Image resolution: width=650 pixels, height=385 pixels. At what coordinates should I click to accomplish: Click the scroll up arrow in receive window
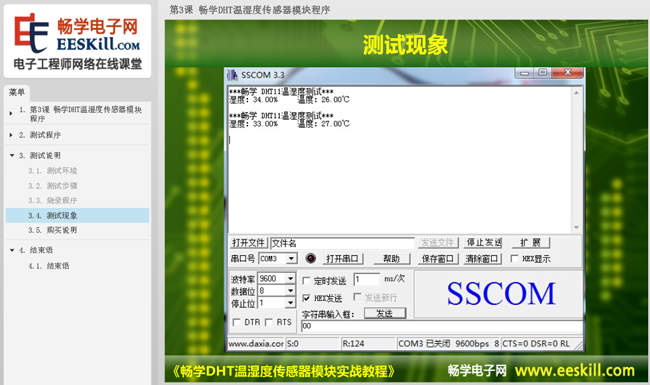pyautogui.click(x=576, y=93)
